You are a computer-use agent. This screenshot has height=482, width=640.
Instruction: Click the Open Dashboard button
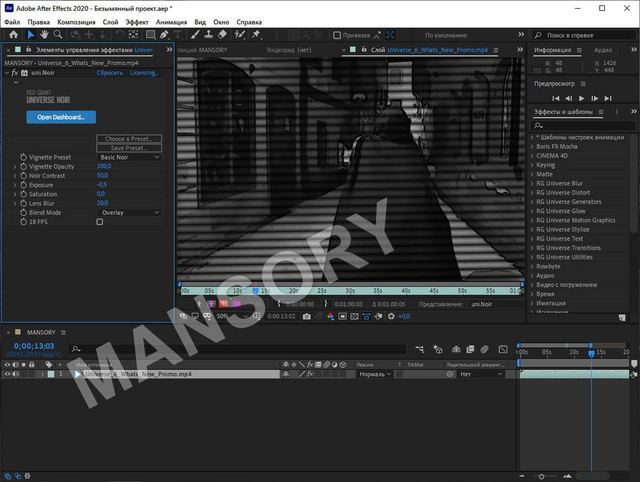click(x=60, y=117)
